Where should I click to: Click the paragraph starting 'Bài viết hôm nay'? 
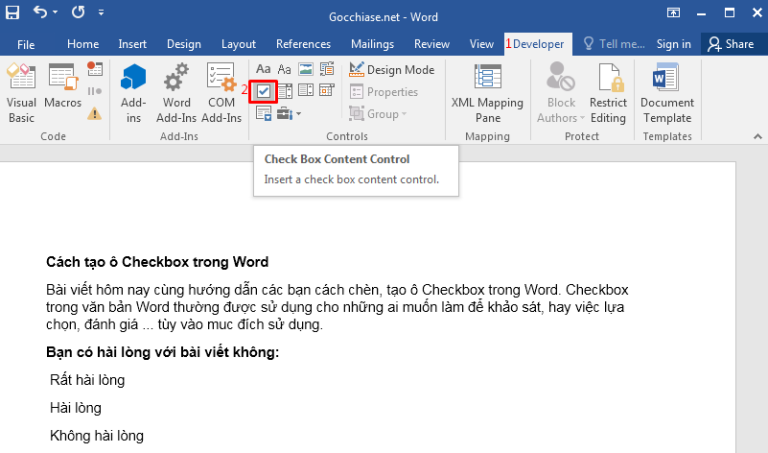point(337,307)
